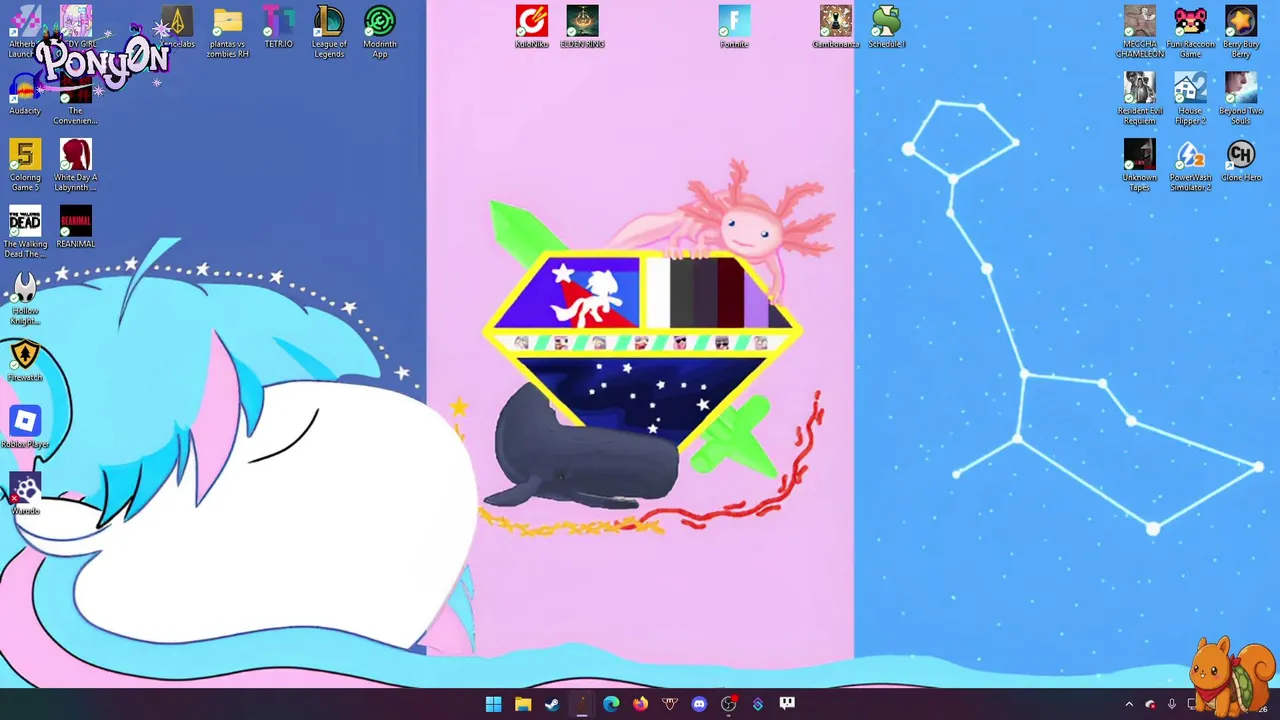Open The Walking Dead desktop icon
This screenshot has width=1280, height=720.
pyautogui.click(x=25, y=232)
